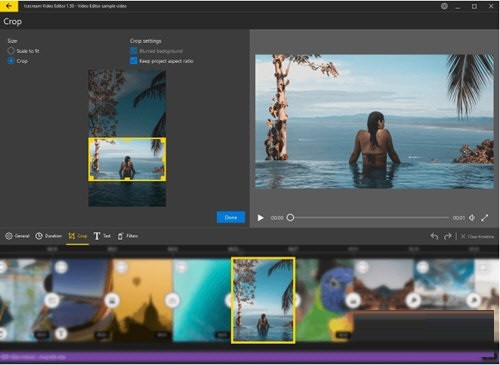Click the blue Done button

[231, 217]
